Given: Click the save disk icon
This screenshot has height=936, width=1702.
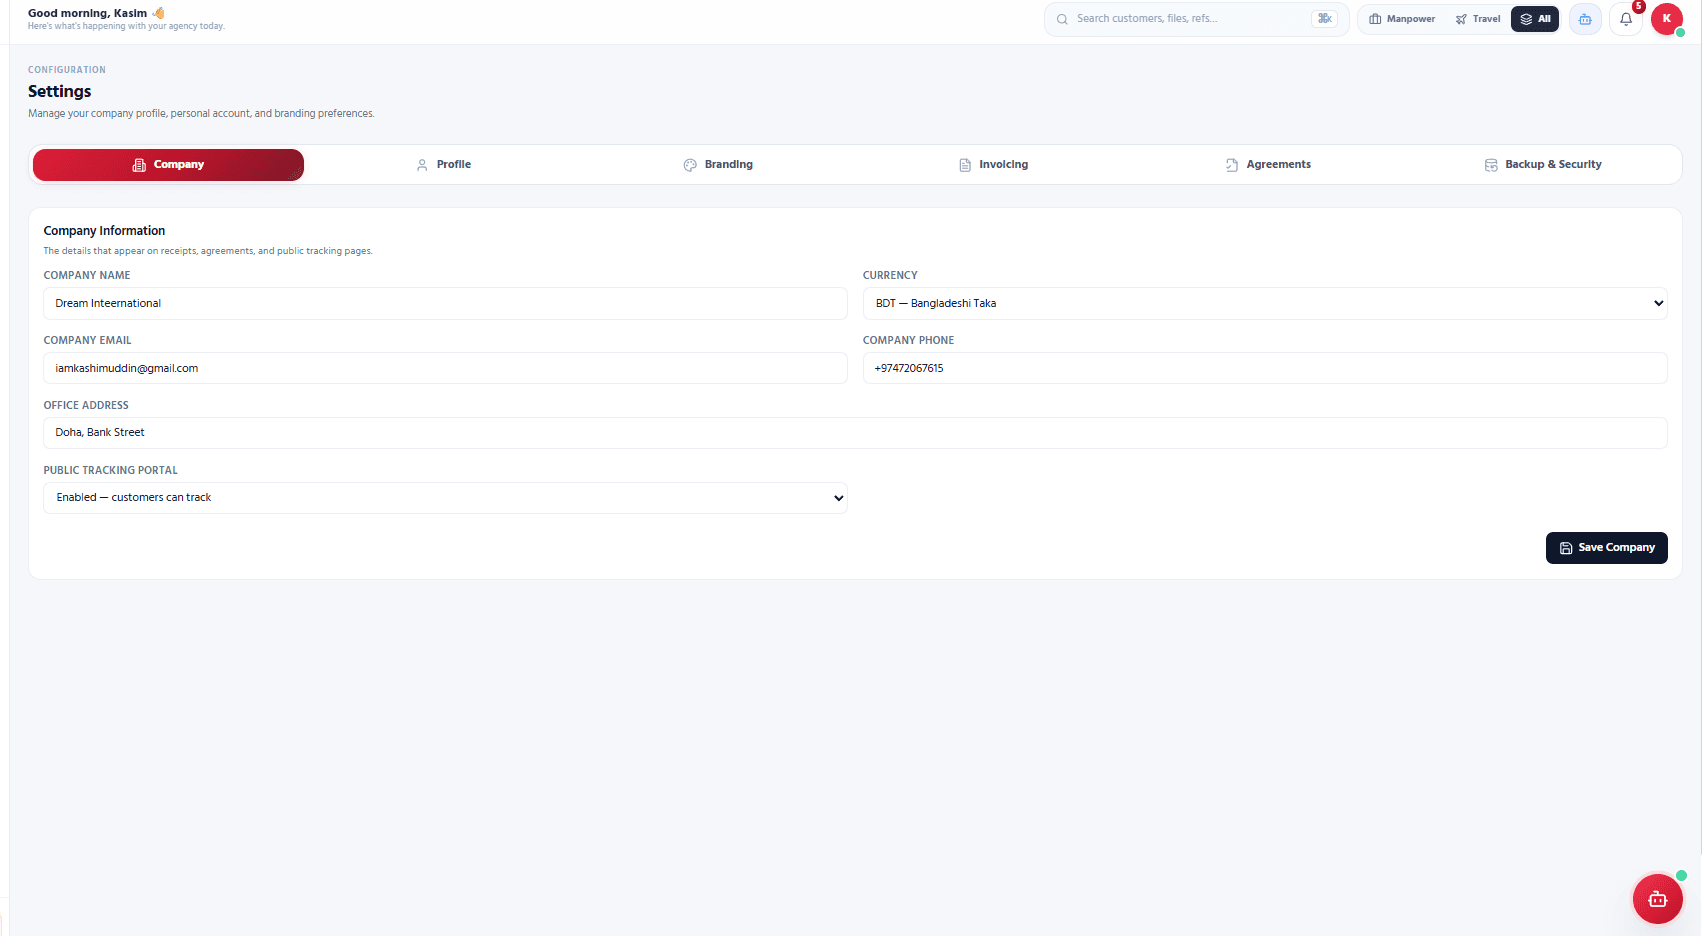Looking at the screenshot, I should tap(1566, 548).
